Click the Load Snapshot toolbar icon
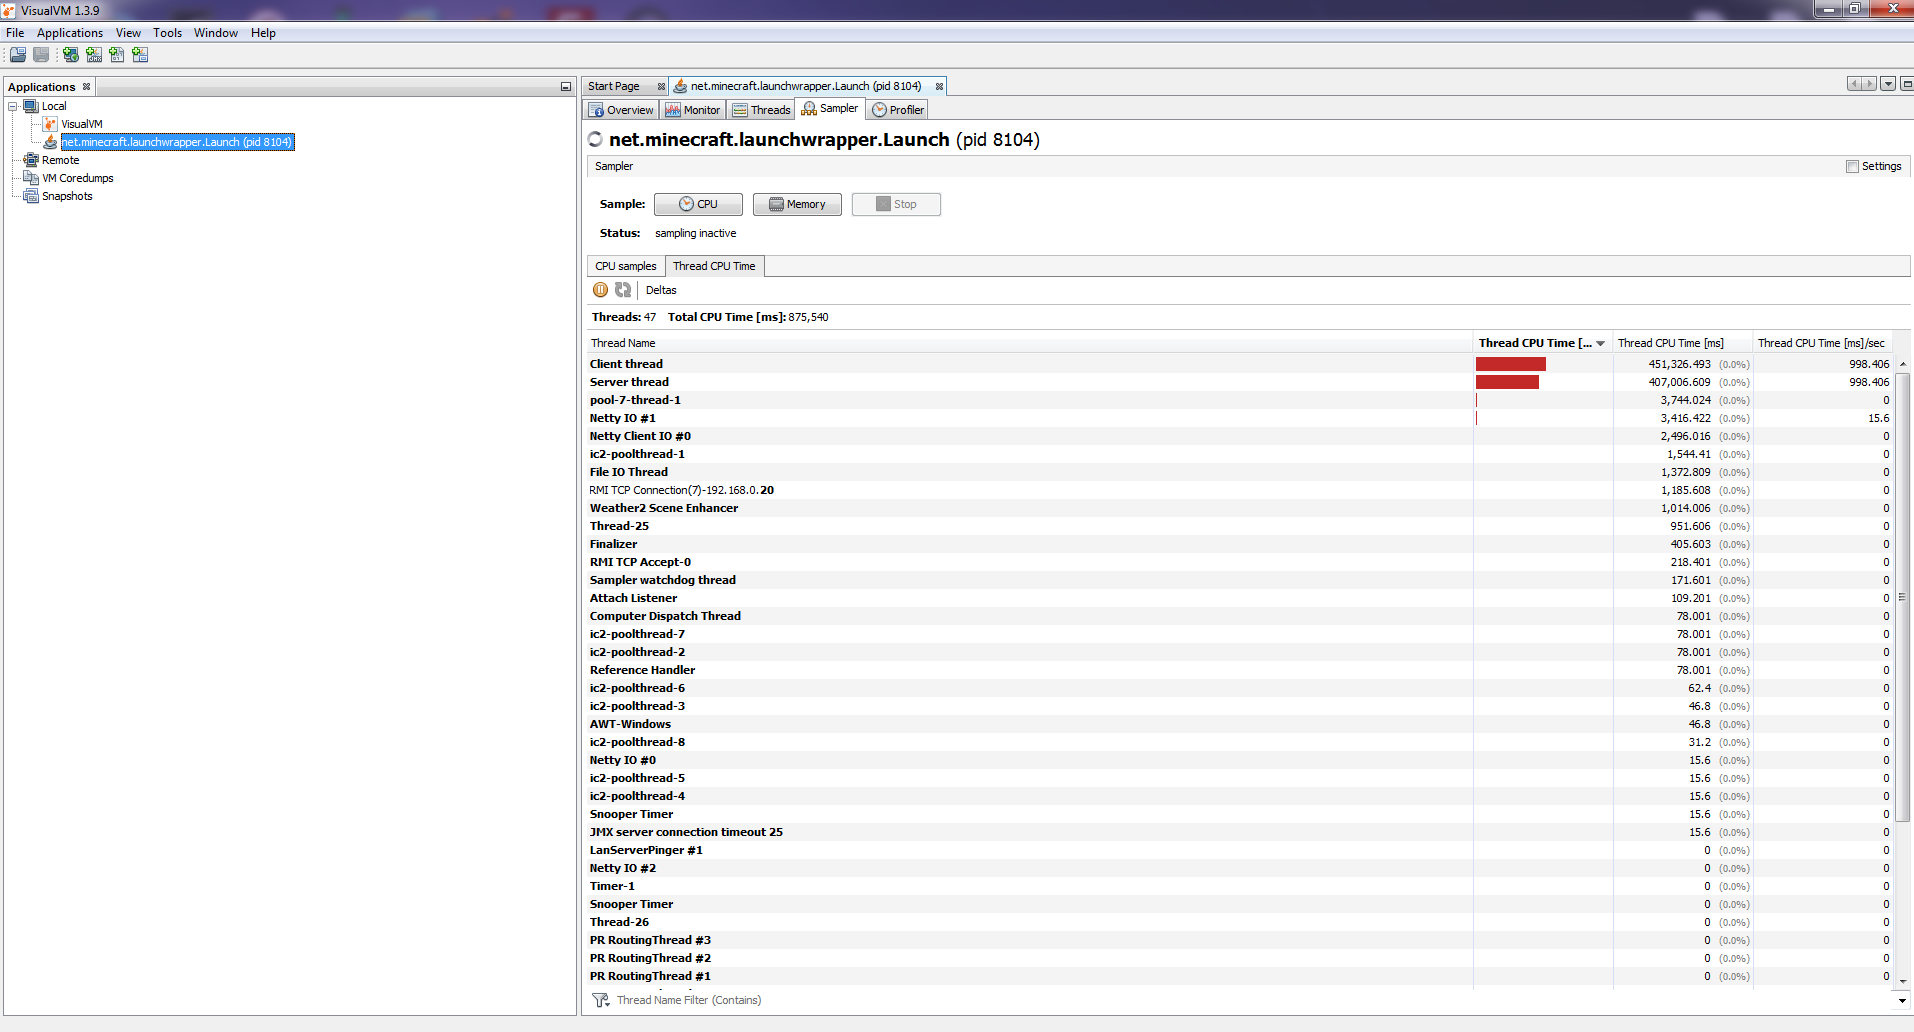The width and height of the screenshot is (1914, 1032). [x=17, y=55]
